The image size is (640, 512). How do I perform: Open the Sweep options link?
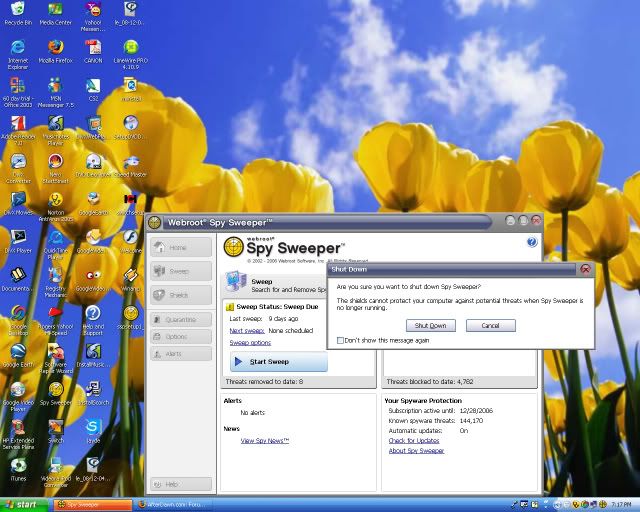tap(250, 343)
